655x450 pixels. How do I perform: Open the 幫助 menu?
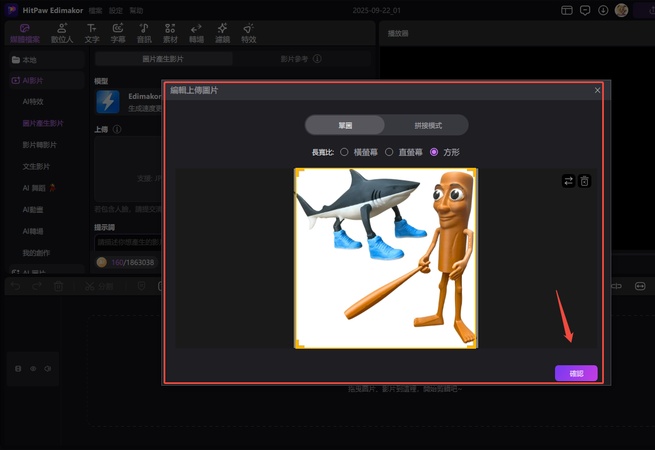pos(136,10)
